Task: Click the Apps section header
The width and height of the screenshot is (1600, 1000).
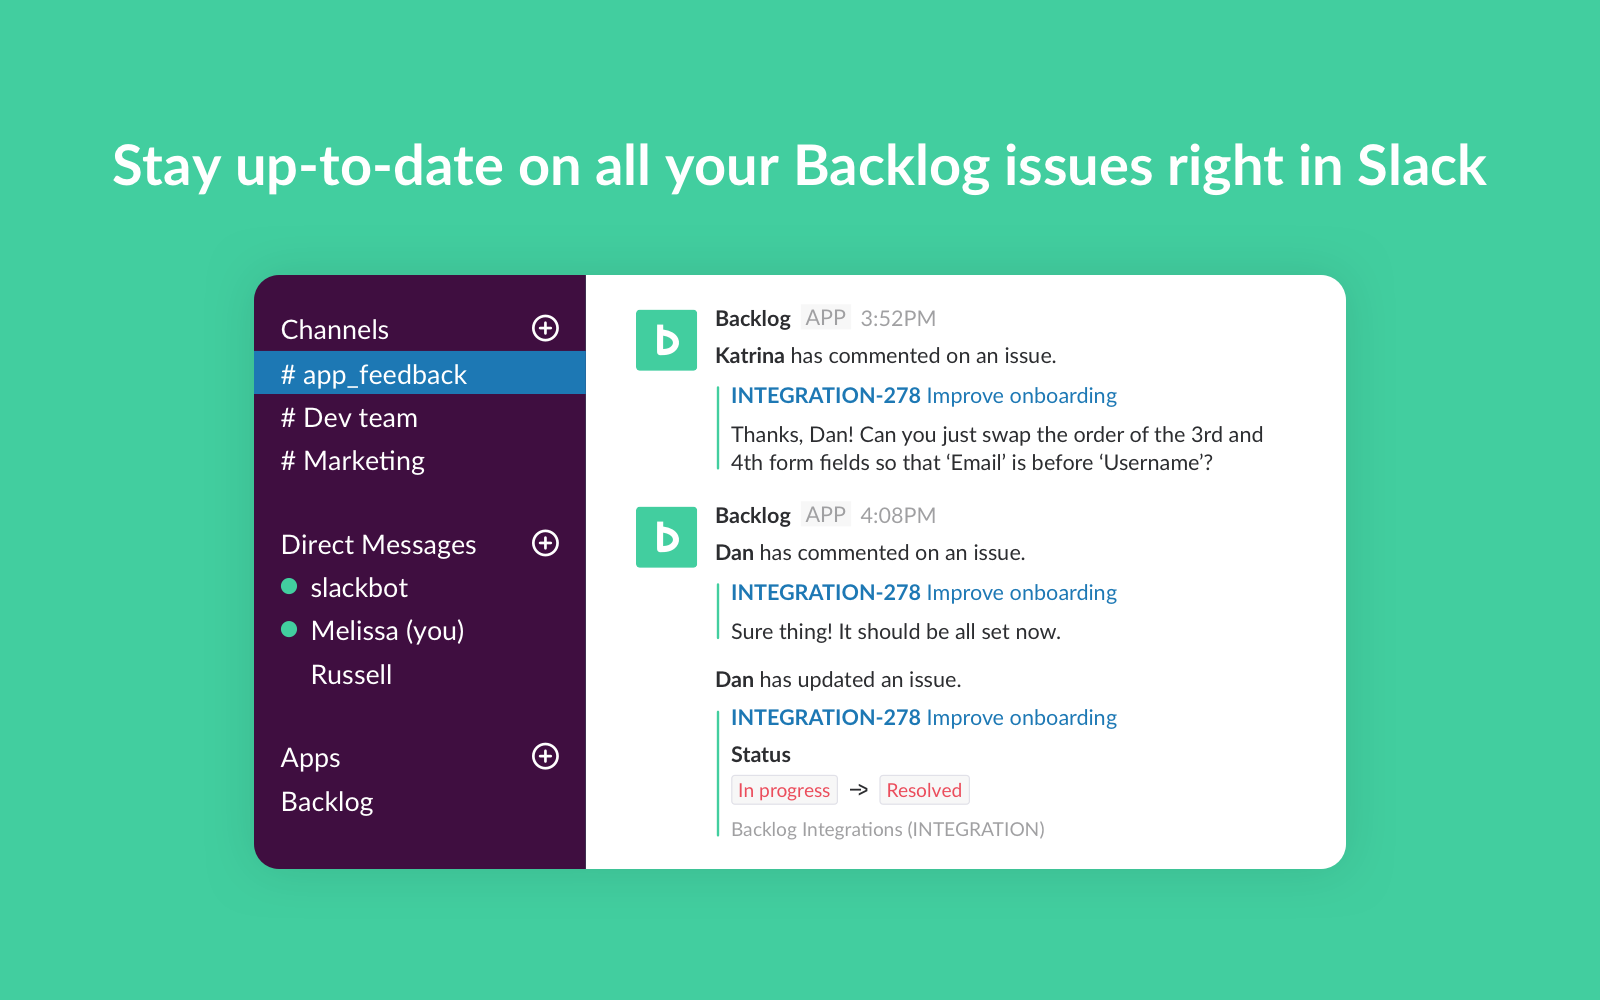Action: (x=310, y=758)
